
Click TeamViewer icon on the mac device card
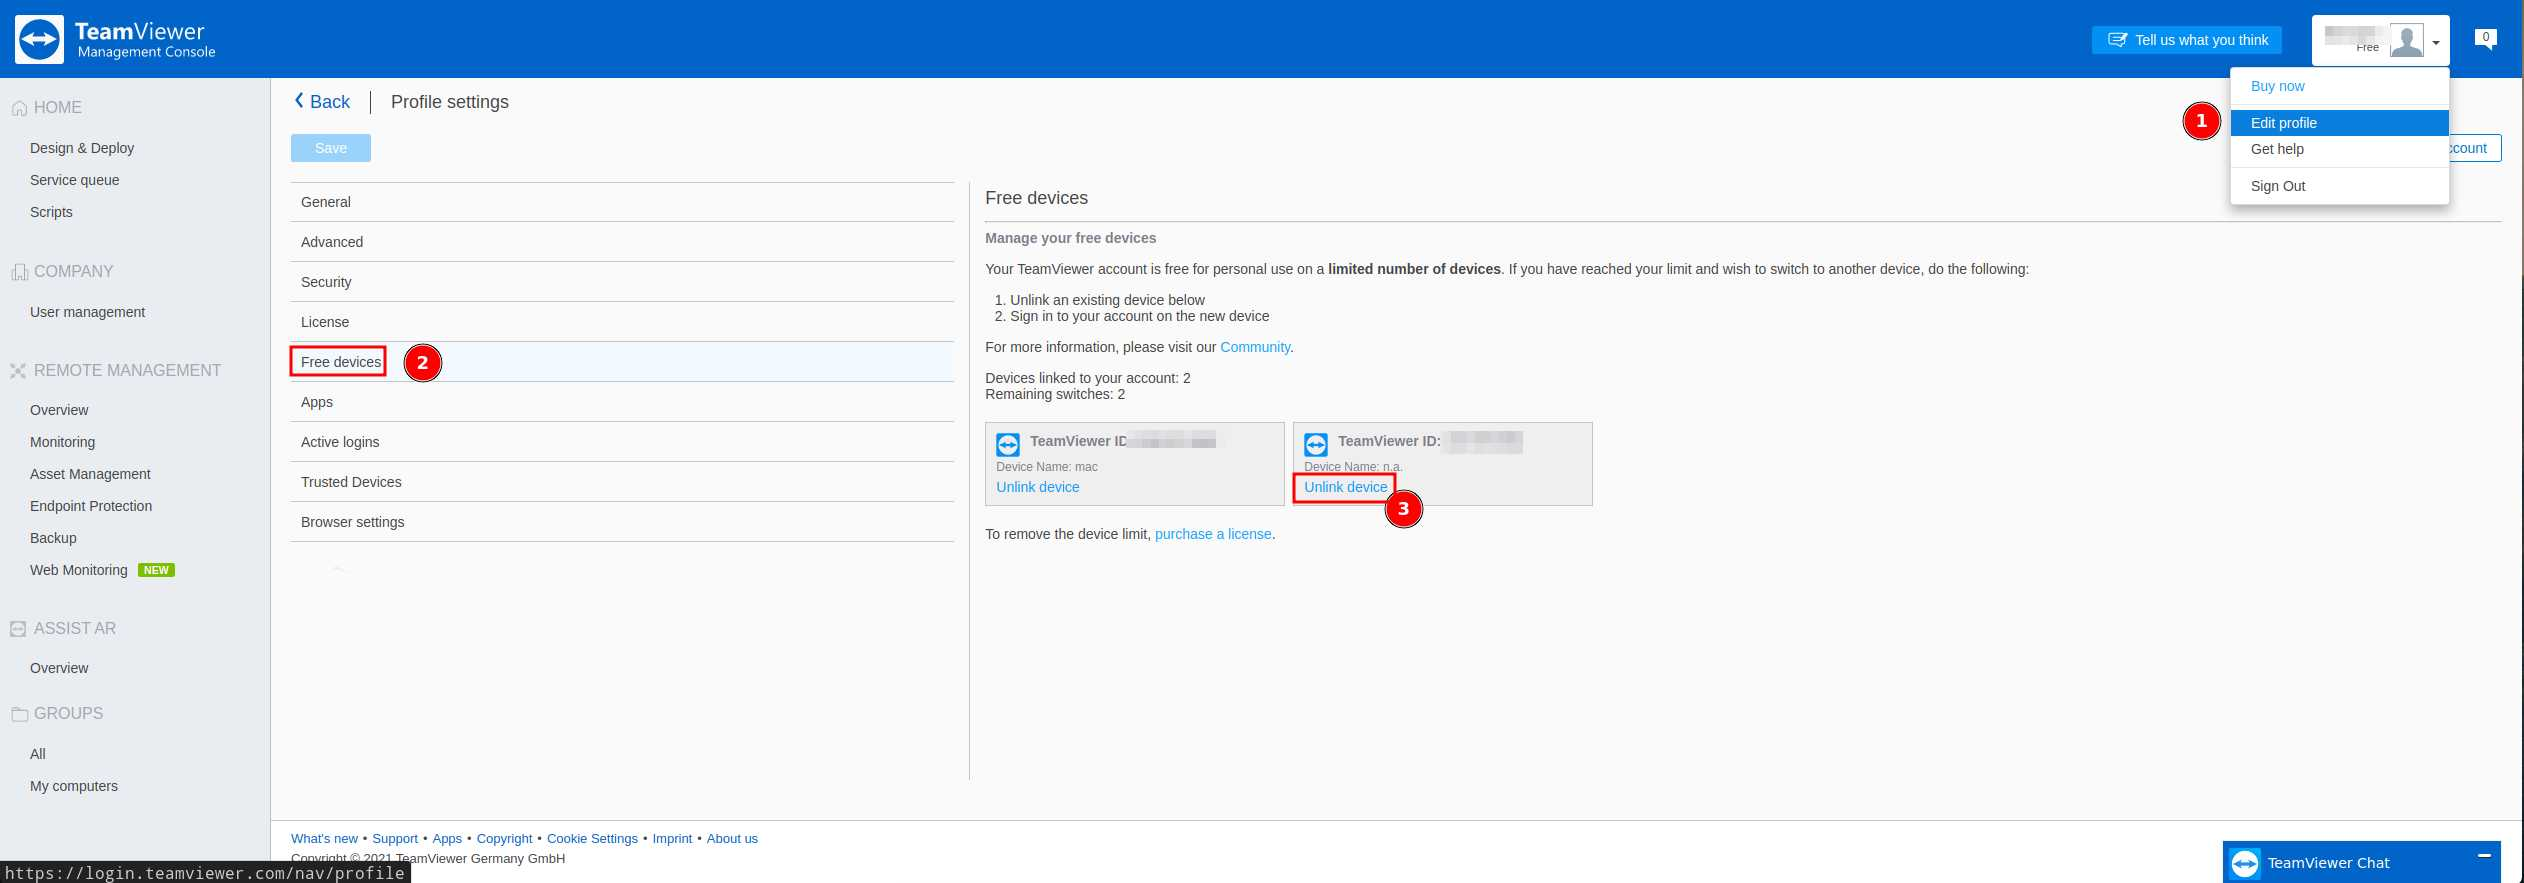(x=1008, y=445)
